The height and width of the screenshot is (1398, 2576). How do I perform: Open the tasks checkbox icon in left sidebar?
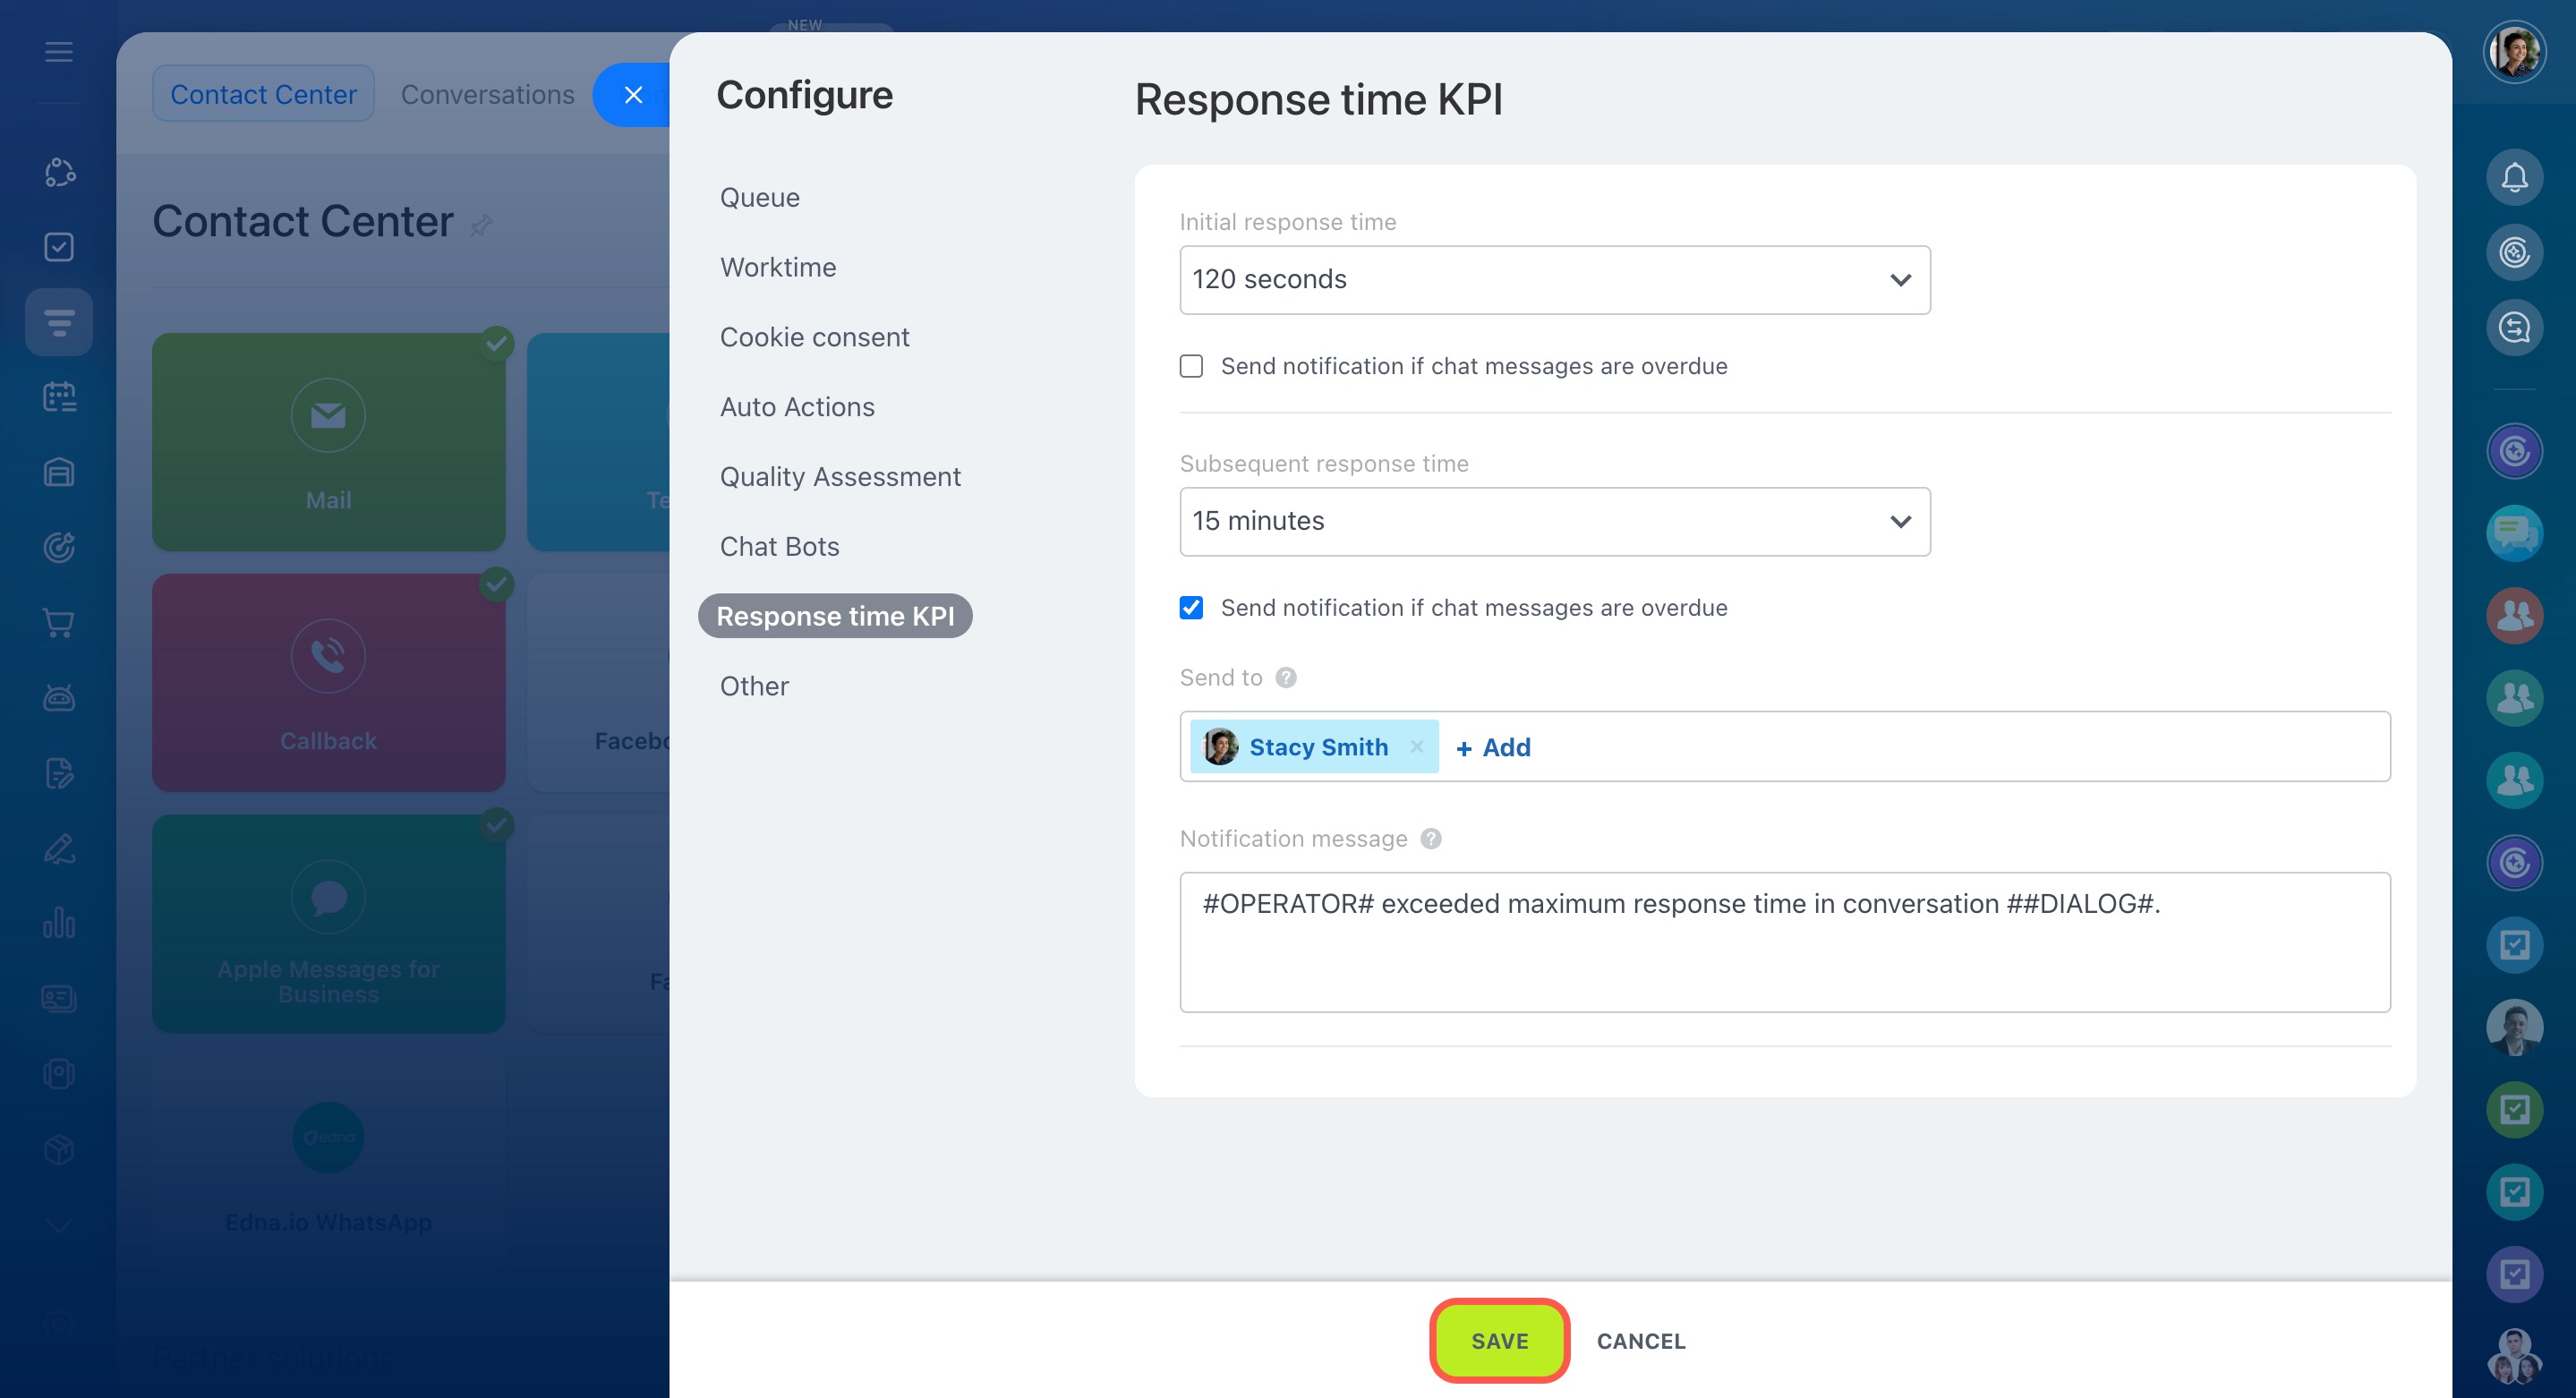[59, 246]
